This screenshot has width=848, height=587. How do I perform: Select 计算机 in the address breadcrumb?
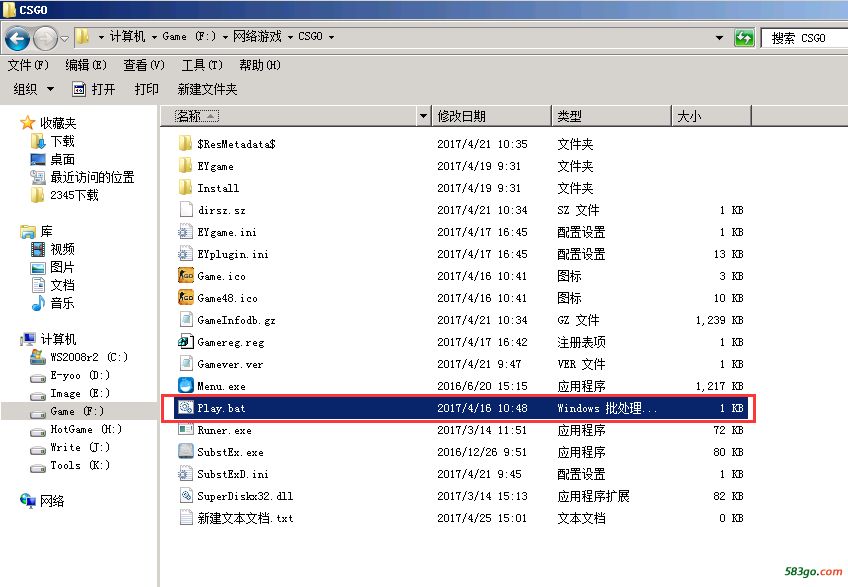pyautogui.click(x=128, y=36)
